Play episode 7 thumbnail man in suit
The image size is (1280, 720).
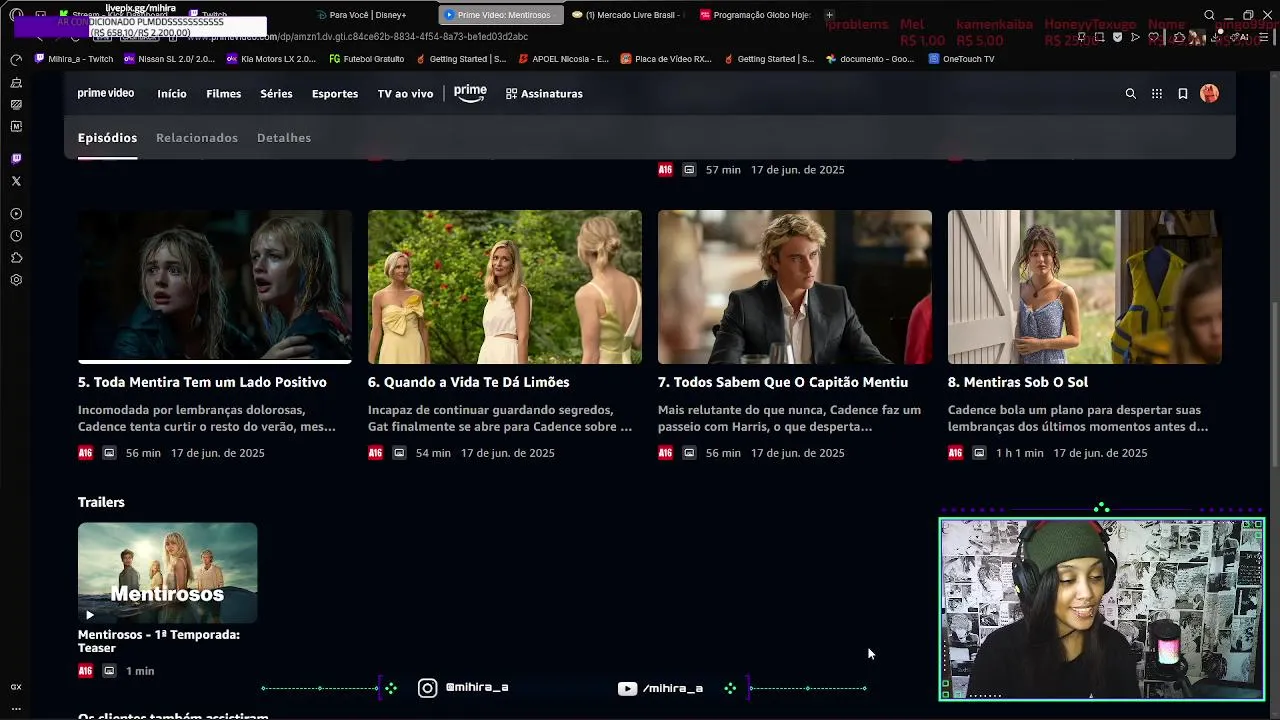coord(795,286)
